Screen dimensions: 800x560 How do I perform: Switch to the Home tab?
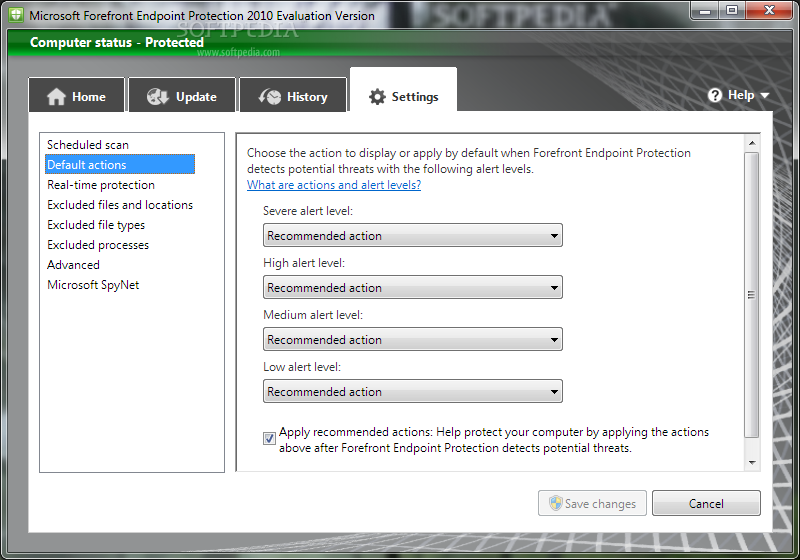tap(77, 95)
